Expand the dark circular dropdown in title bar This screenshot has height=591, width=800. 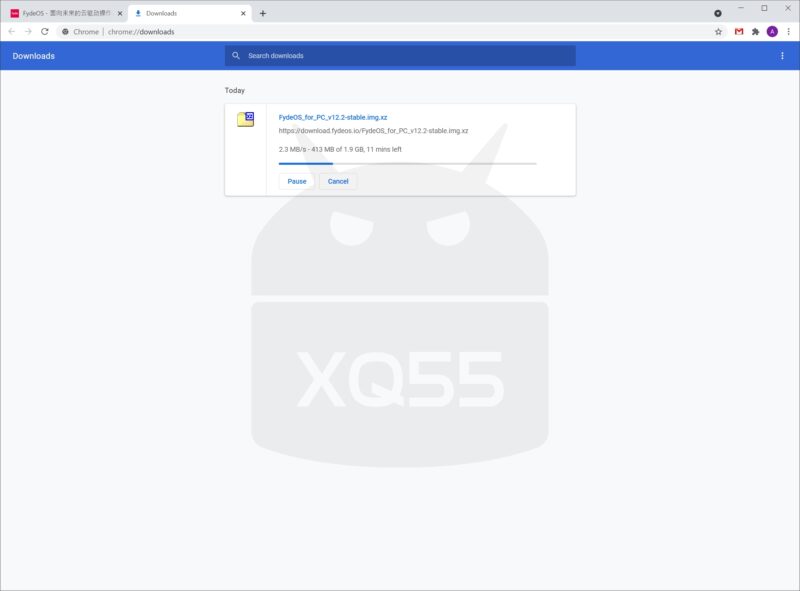pyautogui.click(x=717, y=13)
